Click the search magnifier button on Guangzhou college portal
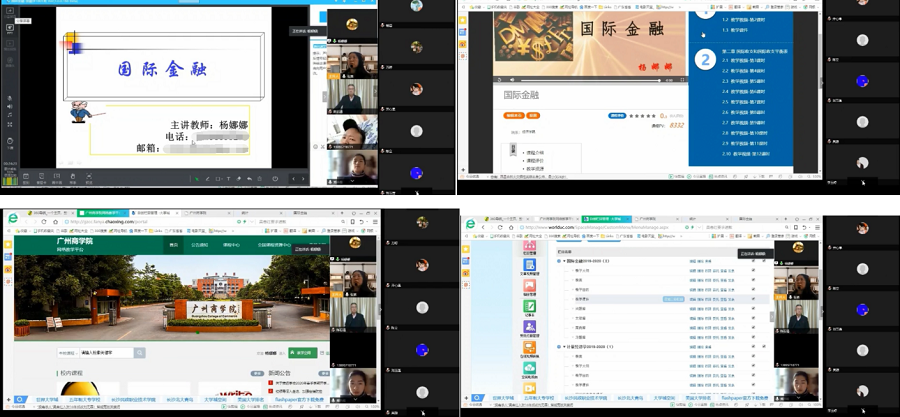Screen dimensions: 900x417 [140, 353]
